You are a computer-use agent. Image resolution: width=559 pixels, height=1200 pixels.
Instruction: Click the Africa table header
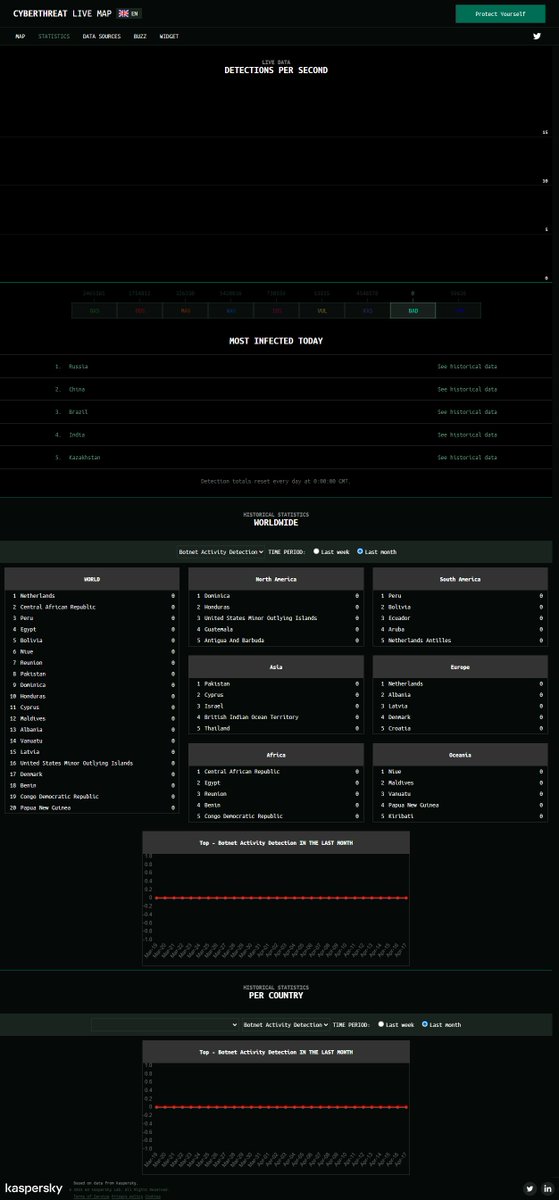pyautogui.click(x=276, y=755)
